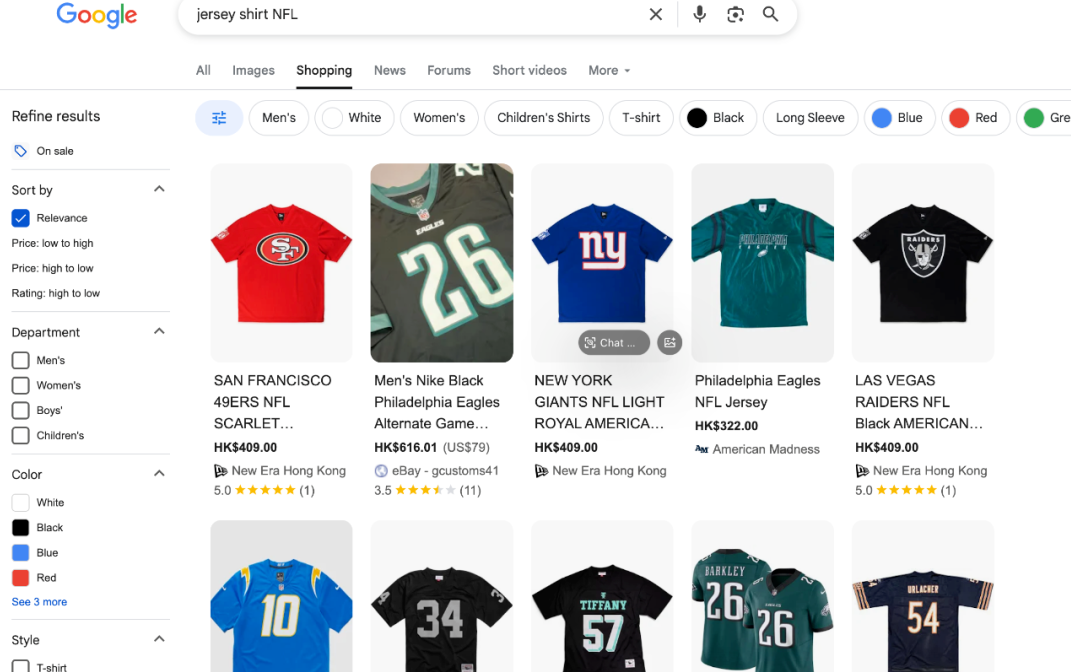Image resolution: width=1071 pixels, height=672 pixels.
Task: Sort by Price: low to high
Action: [x=52, y=243]
